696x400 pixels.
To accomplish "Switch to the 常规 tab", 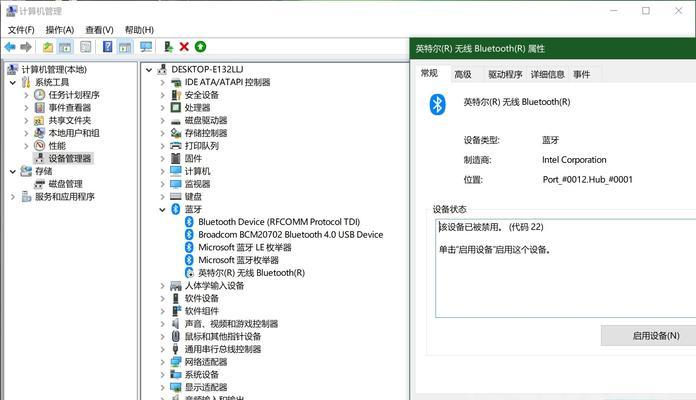I will [x=429, y=73].
